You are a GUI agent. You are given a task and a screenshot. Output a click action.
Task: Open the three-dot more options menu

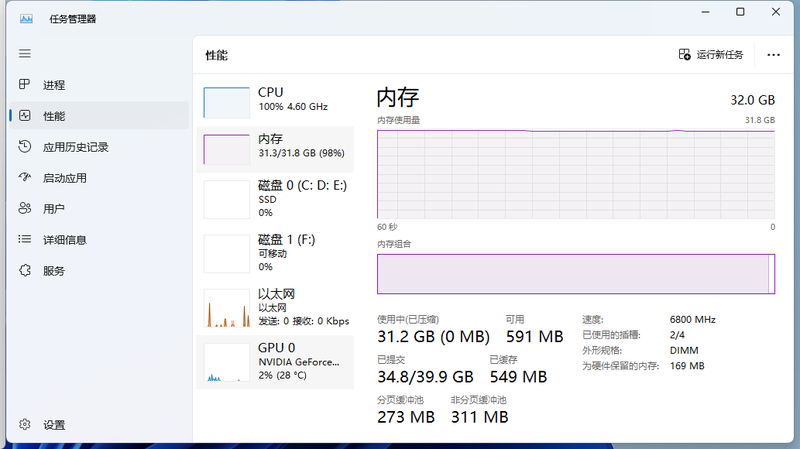coord(773,55)
